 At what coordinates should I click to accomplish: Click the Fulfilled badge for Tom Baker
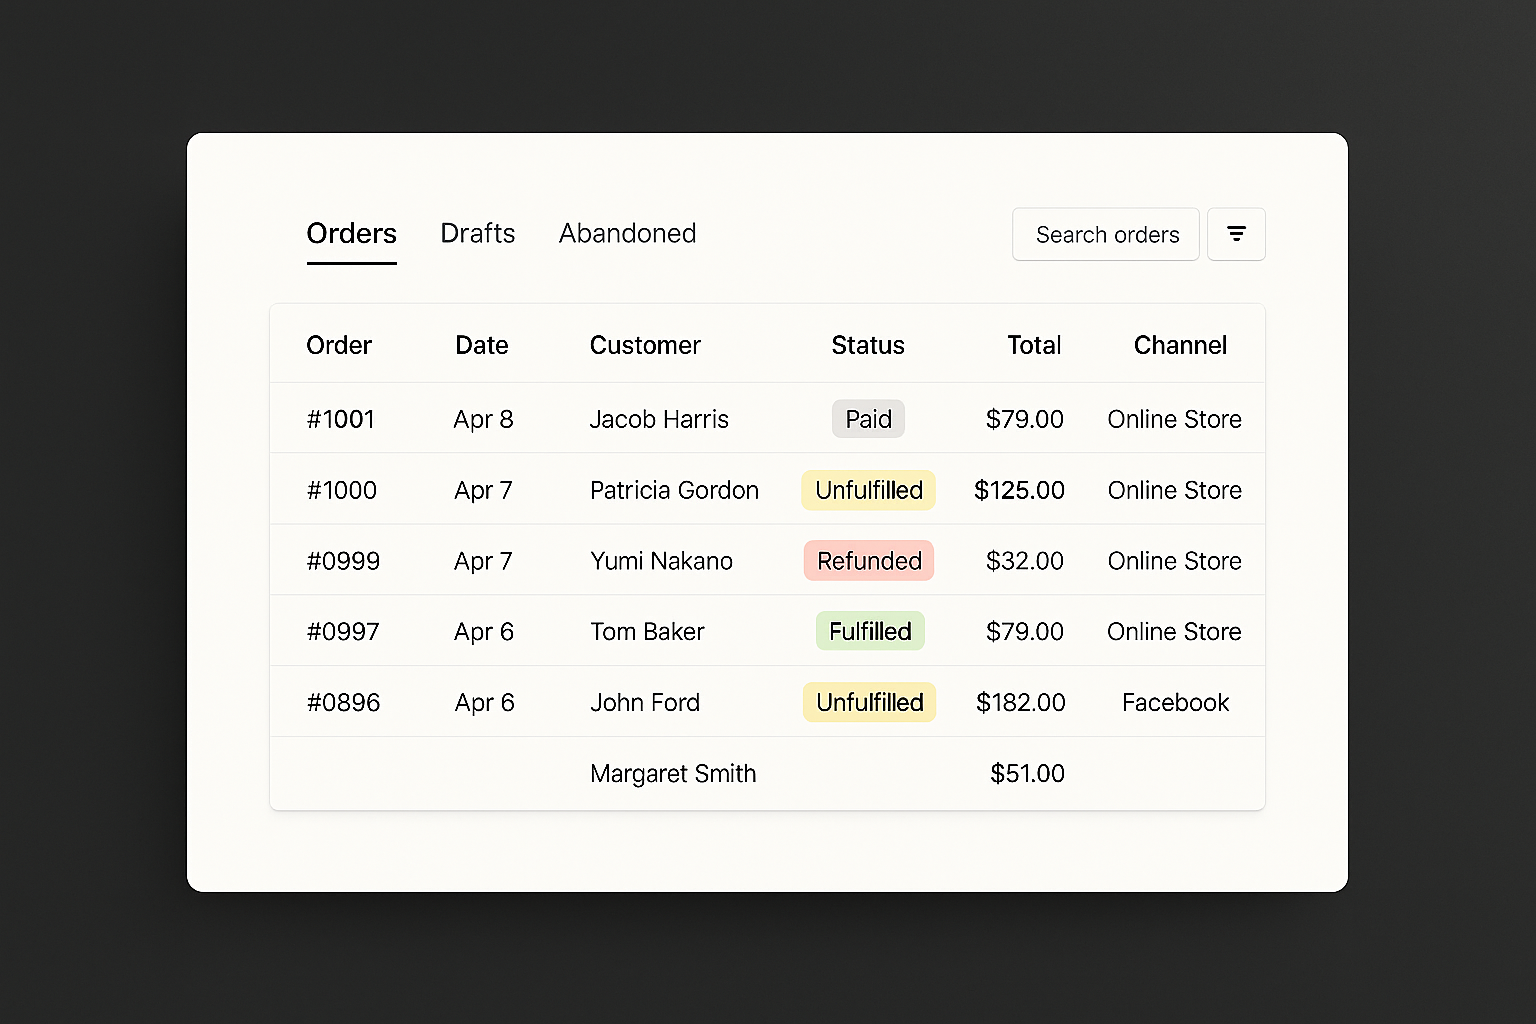coord(870,632)
